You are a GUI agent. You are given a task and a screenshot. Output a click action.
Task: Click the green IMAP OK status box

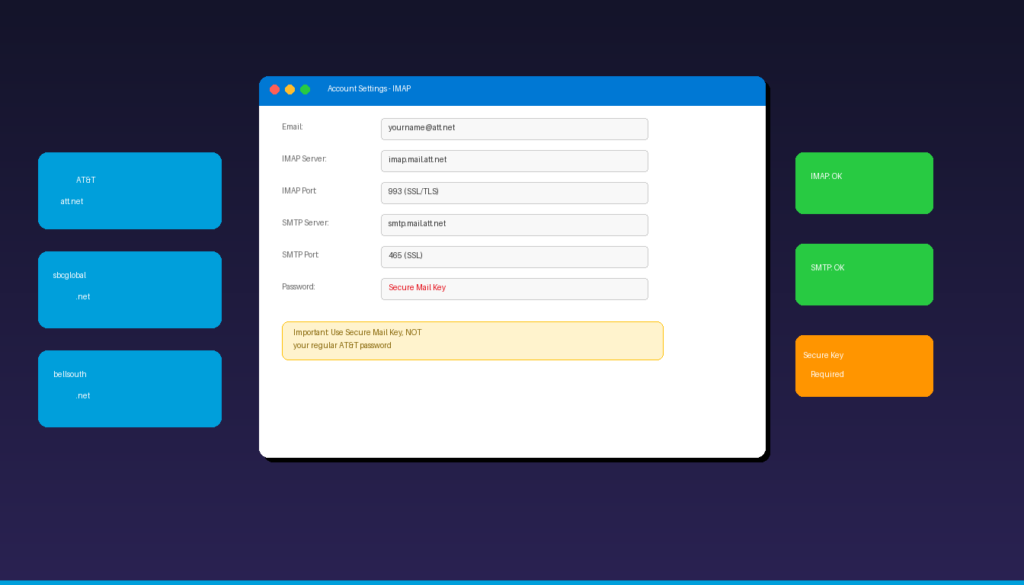click(x=864, y=183)
